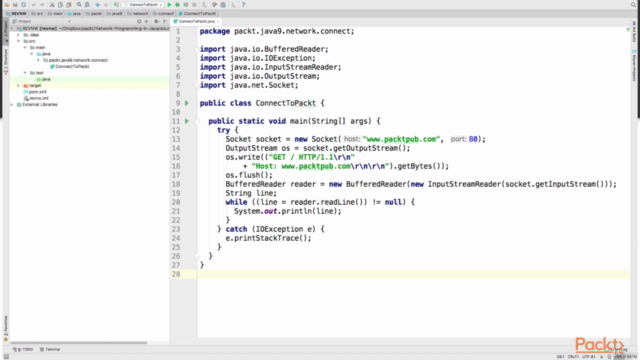Click the blue Back navigation arrow

(98, 4)
